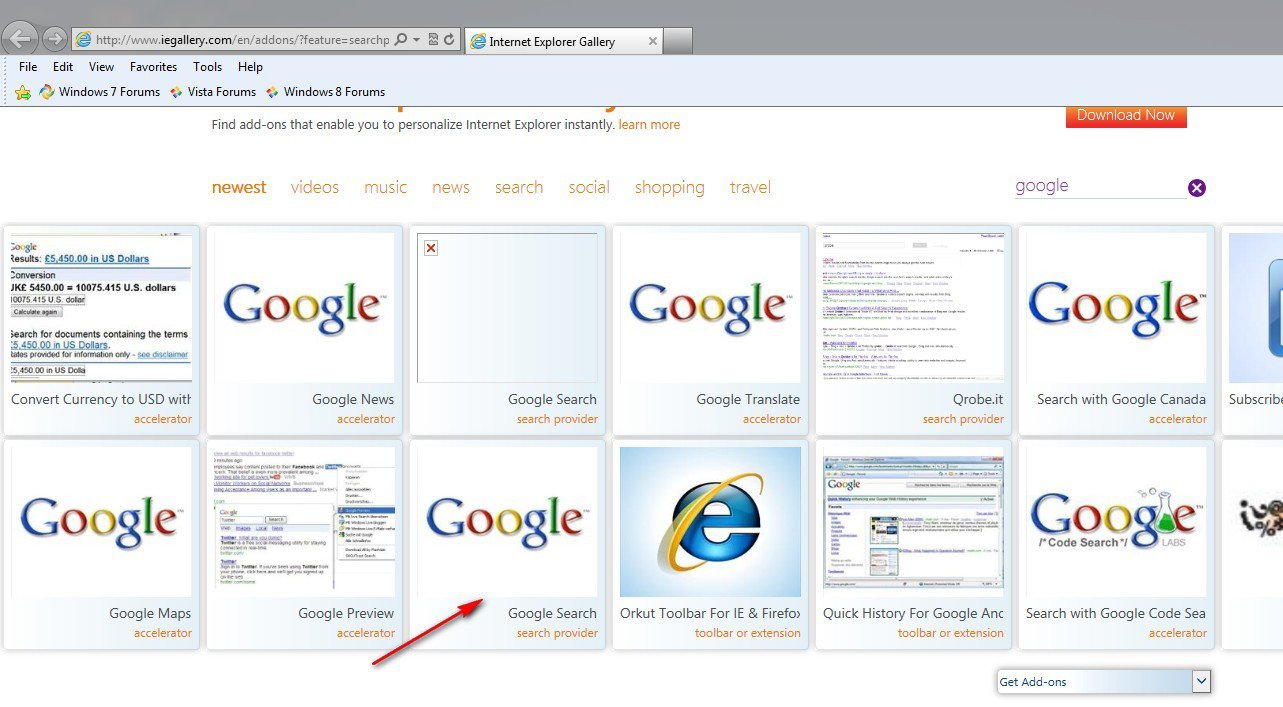Click 'accelerator' label under Google Maps
Viewport: 1283px width, 707px height.
(163, 633)
